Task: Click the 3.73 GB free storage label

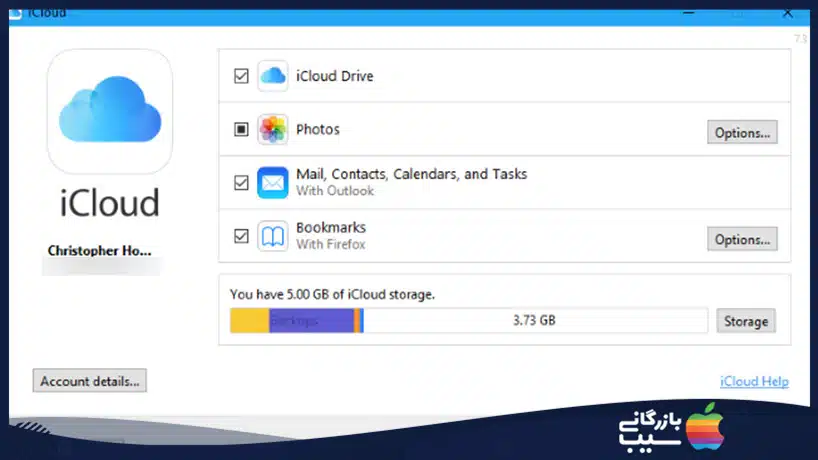Action: click(534, 320)
